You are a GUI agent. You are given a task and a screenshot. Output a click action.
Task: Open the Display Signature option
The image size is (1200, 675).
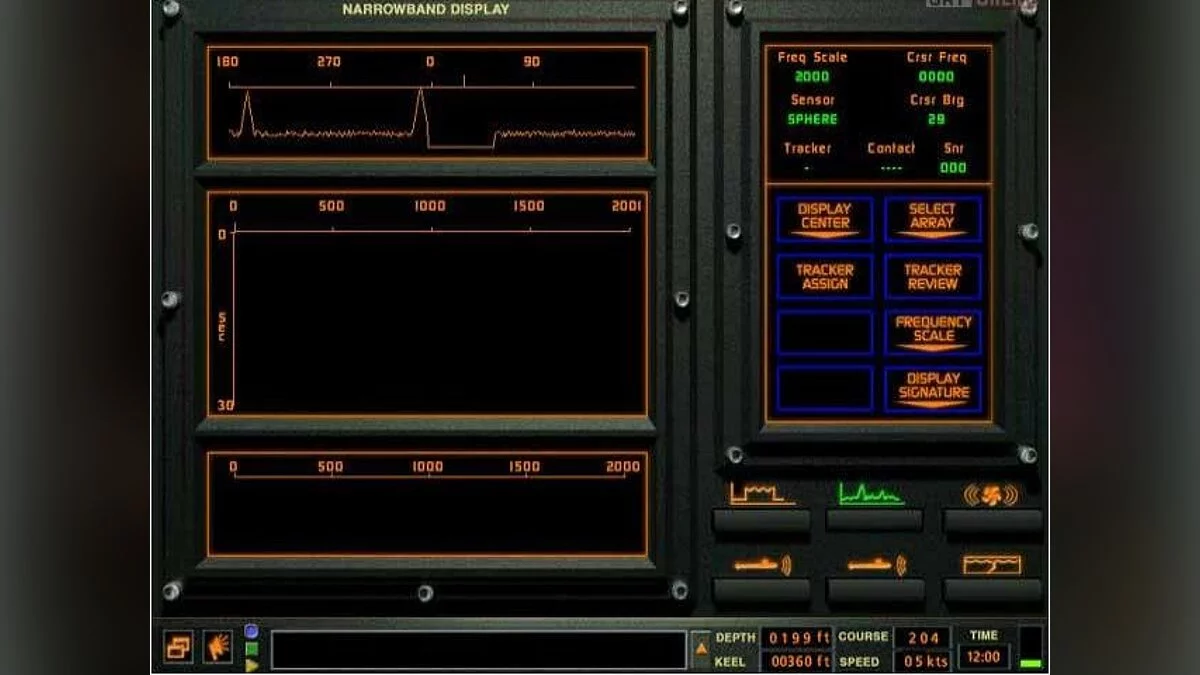(x=933, y=389)
